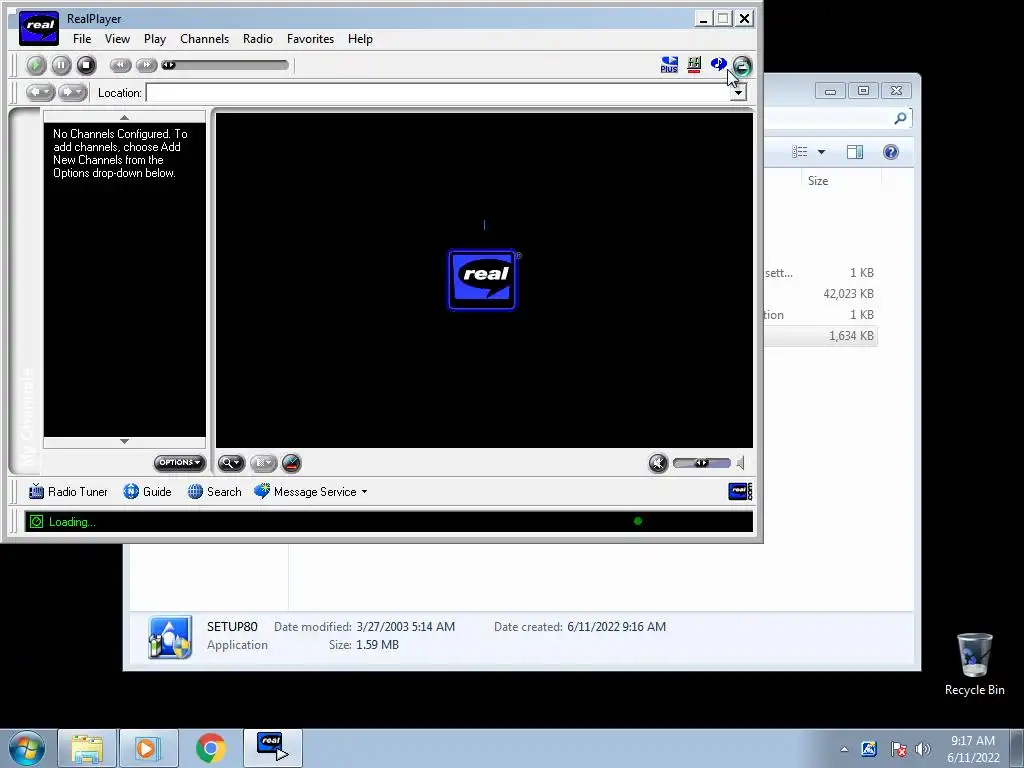Click the SETUP80 application icon in details pane
The height and width of the screenshot is (768, 1024).
[170, 637]
